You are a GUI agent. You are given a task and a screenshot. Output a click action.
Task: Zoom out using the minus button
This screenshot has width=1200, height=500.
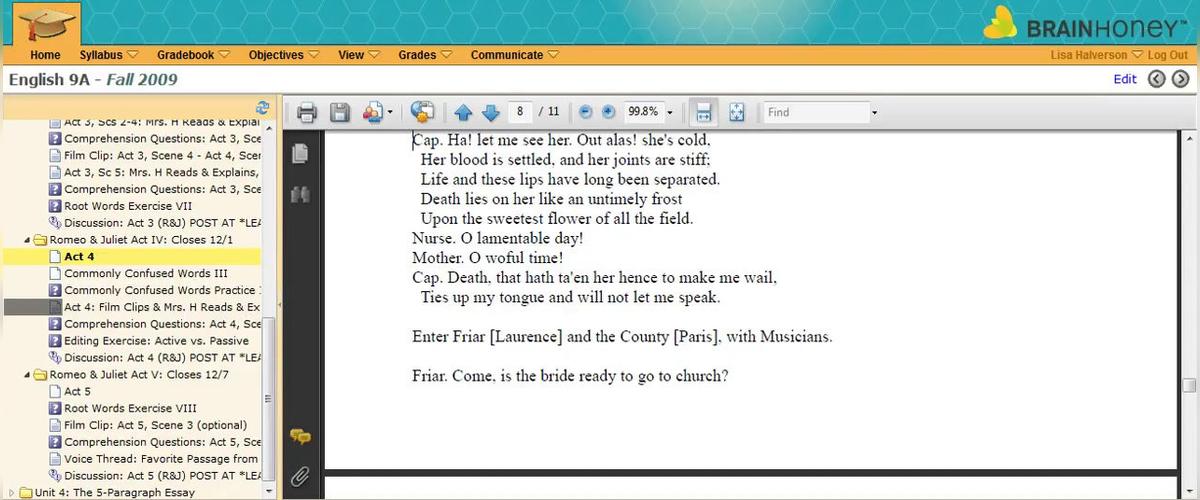coord(585,112)
